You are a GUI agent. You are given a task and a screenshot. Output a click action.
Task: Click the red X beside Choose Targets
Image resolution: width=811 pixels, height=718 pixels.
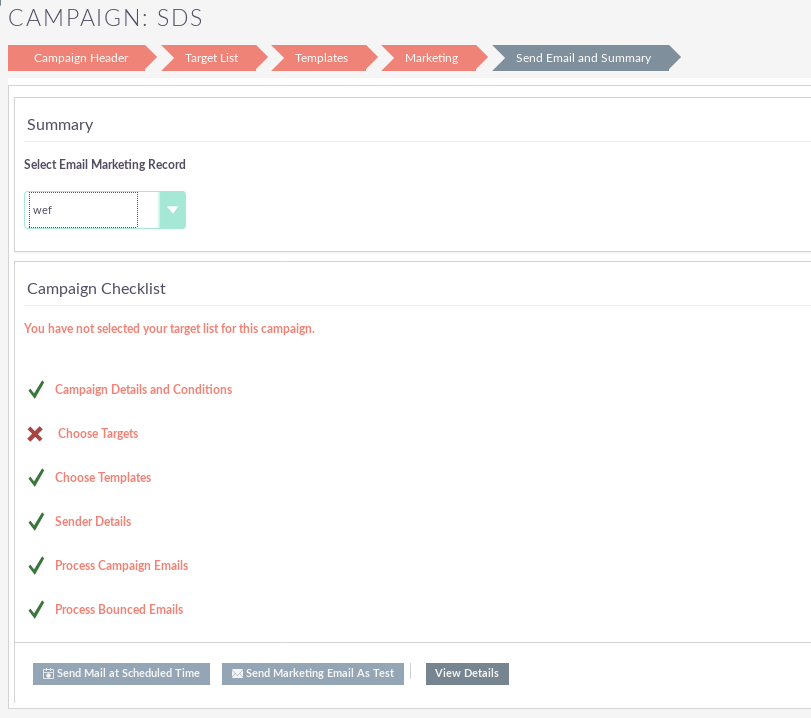point(36,434)
